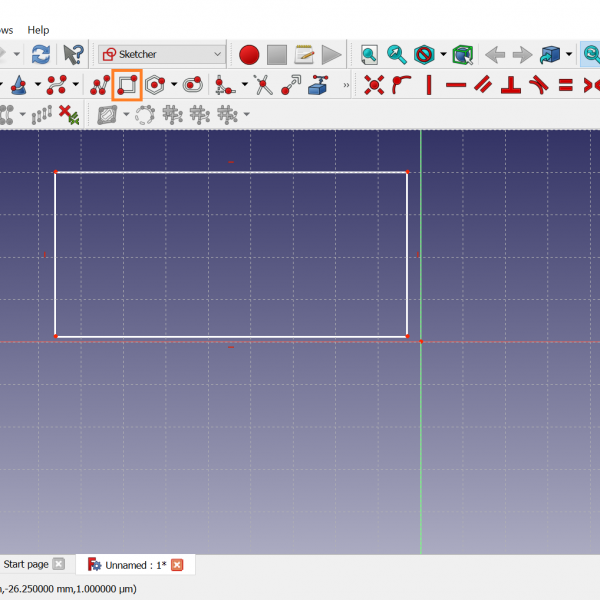Select the Create rectangle tool
The height and width of the screenshot is (600, 600).
126,85
